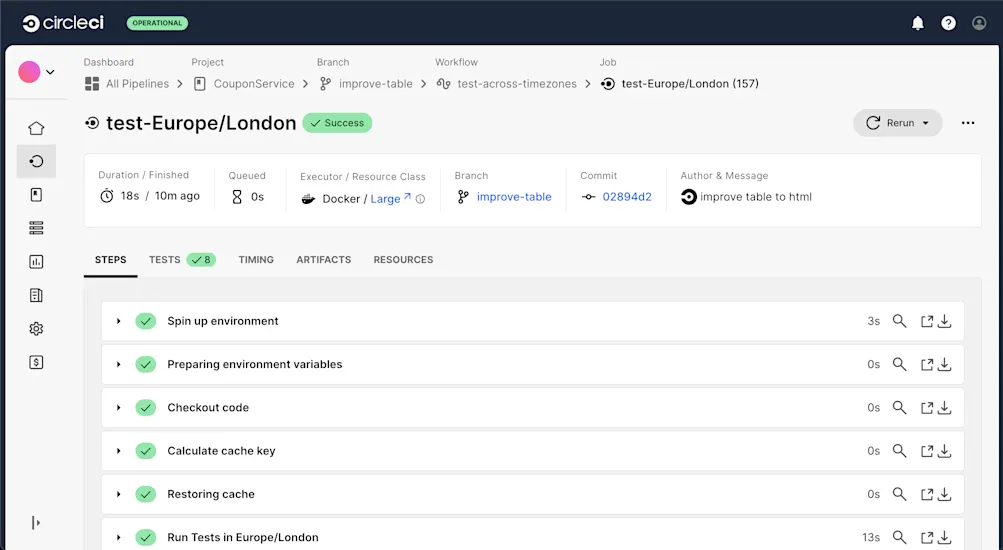Open the user account icon

979,24
